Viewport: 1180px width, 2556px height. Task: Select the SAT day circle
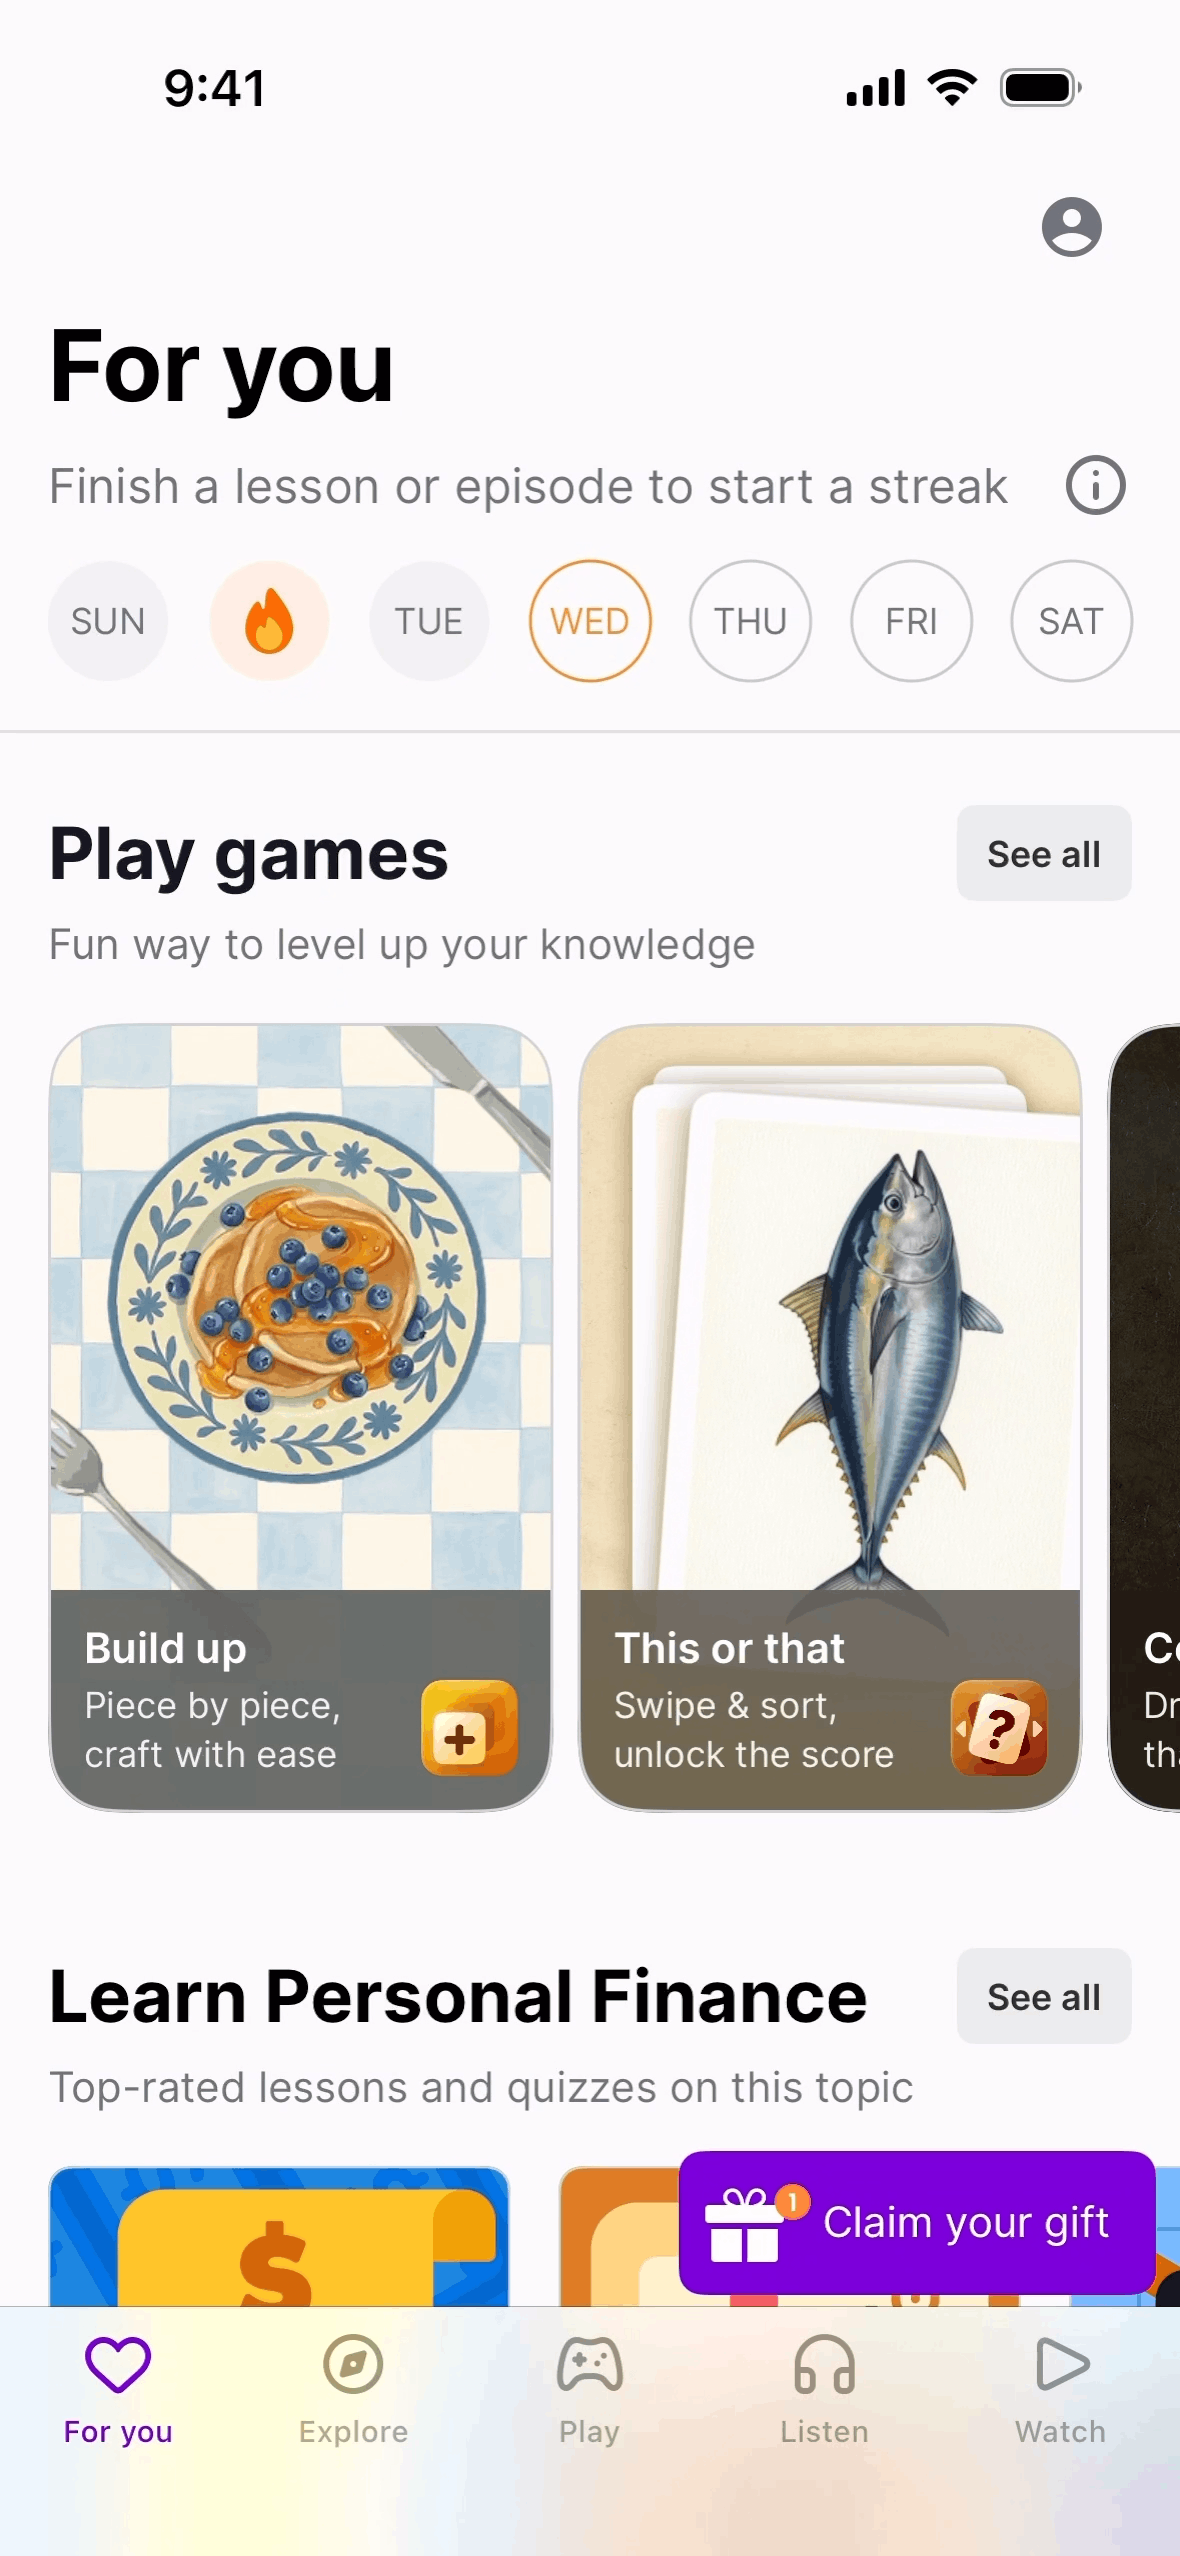(x=1071, y=621)
